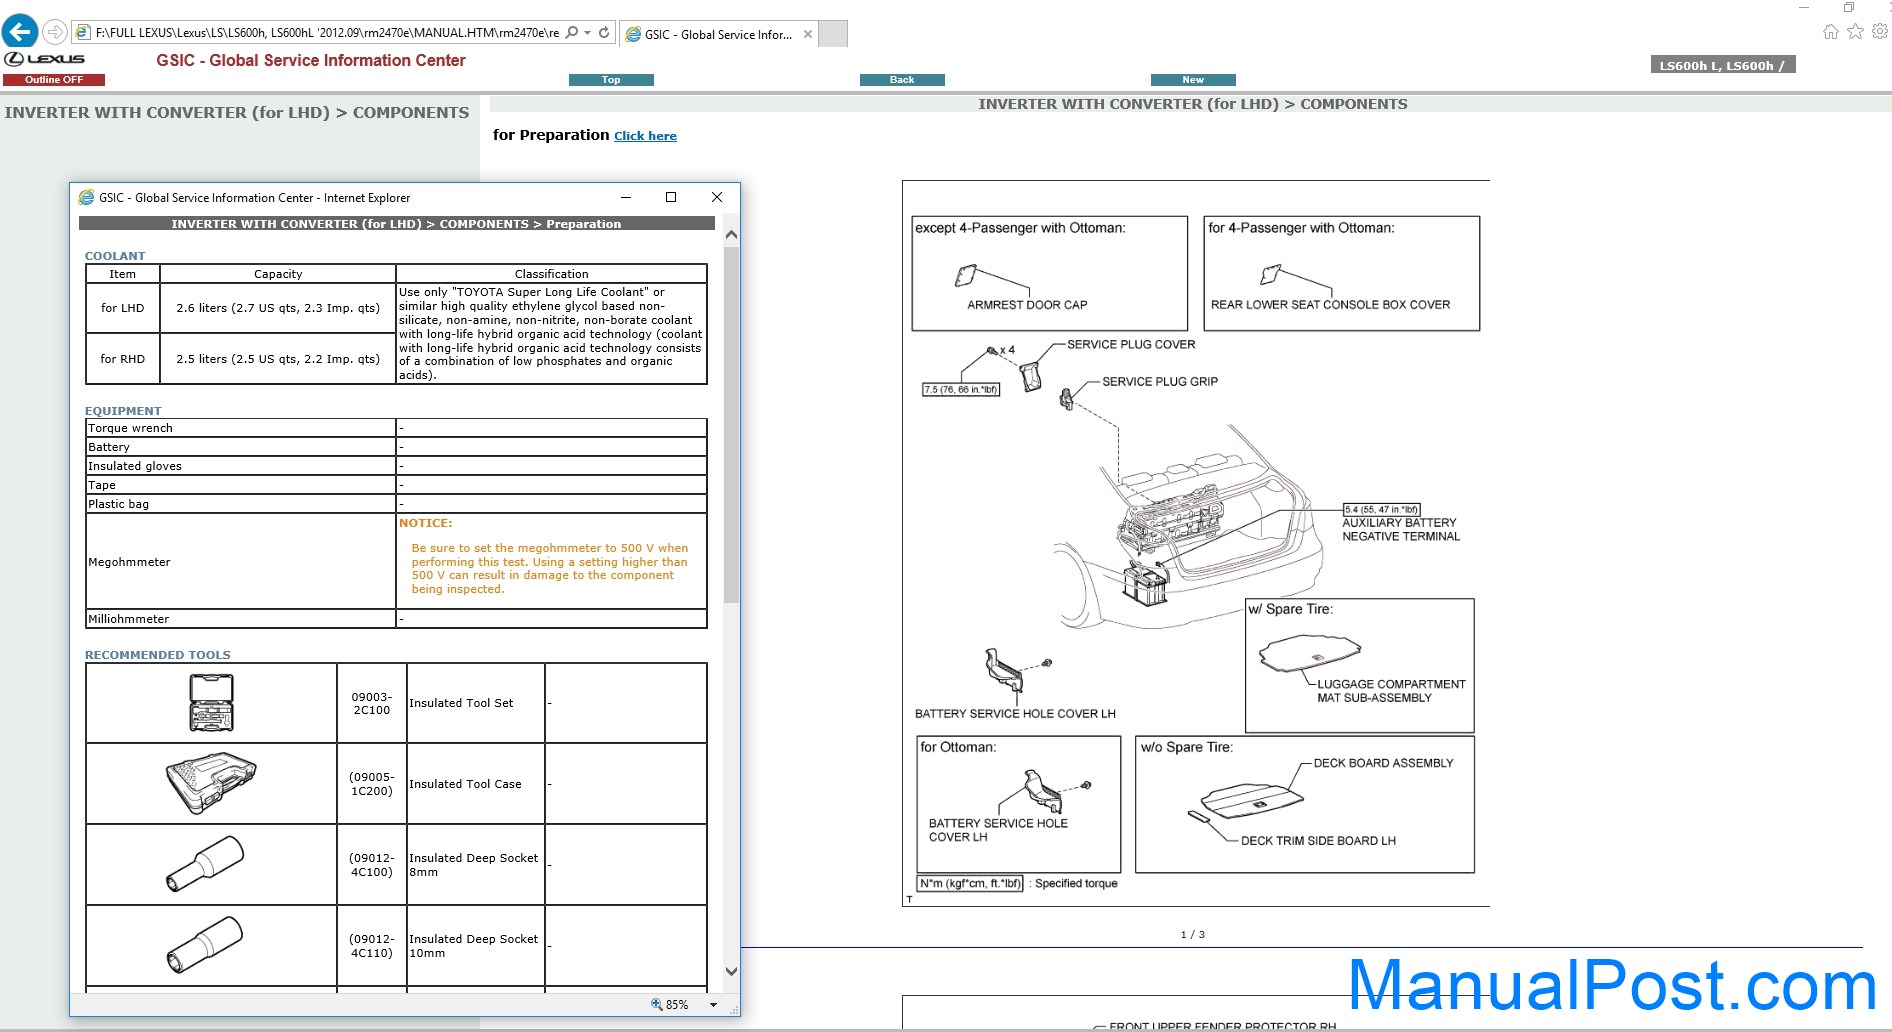Click the Lexus logo
This screenshot has height=1032, width=1892.
coord(45,59)
